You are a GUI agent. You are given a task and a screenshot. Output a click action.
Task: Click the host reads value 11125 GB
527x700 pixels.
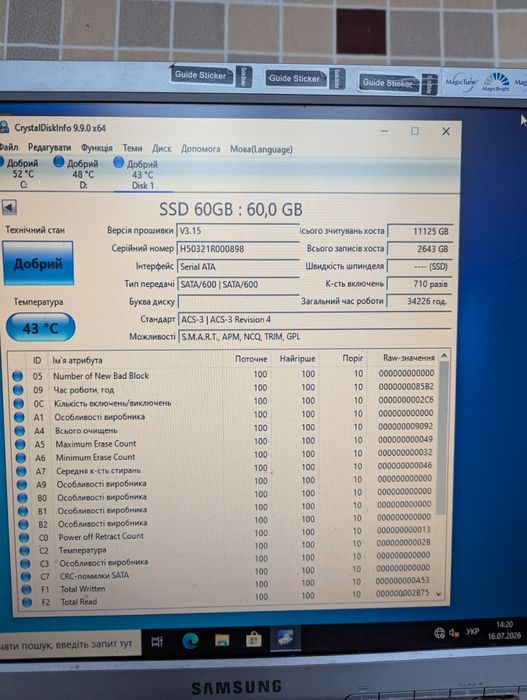tap(419, 231)
